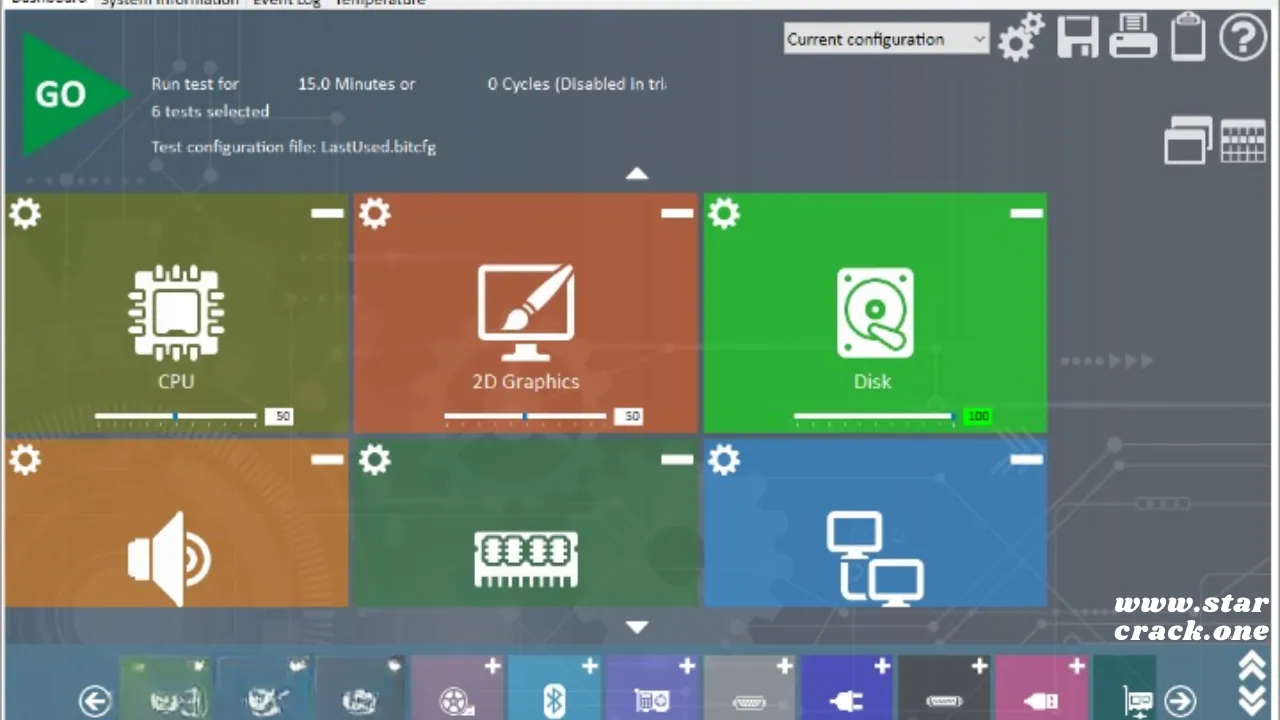
Task: Save configuration with the floppy disk icon
Action: tap(1078, 38)
